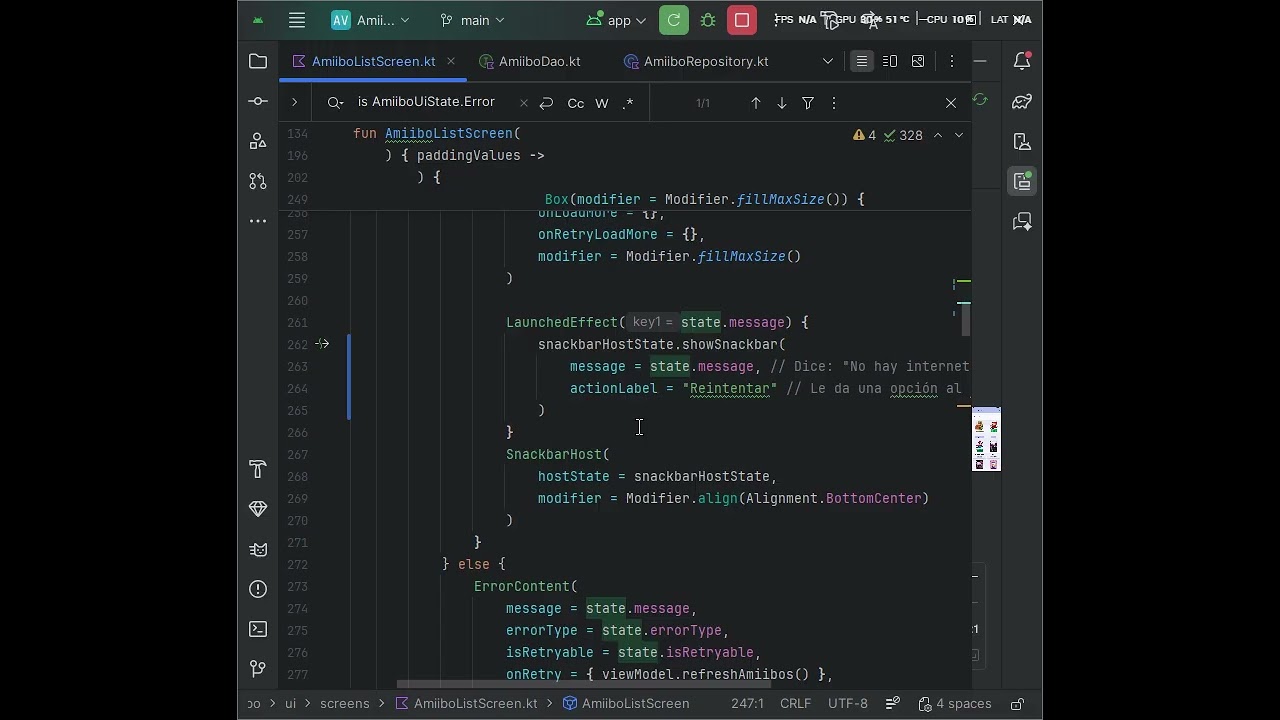Open the main hamburger menu
Image resolution: width=1280 pixels, height=720 pixels.
click(296, 20)
